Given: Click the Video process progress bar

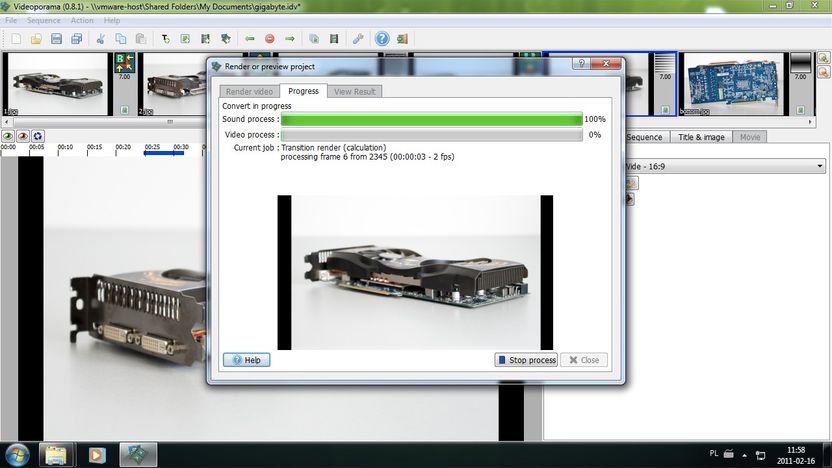Looking at the screenshot, I should (431, 135).
